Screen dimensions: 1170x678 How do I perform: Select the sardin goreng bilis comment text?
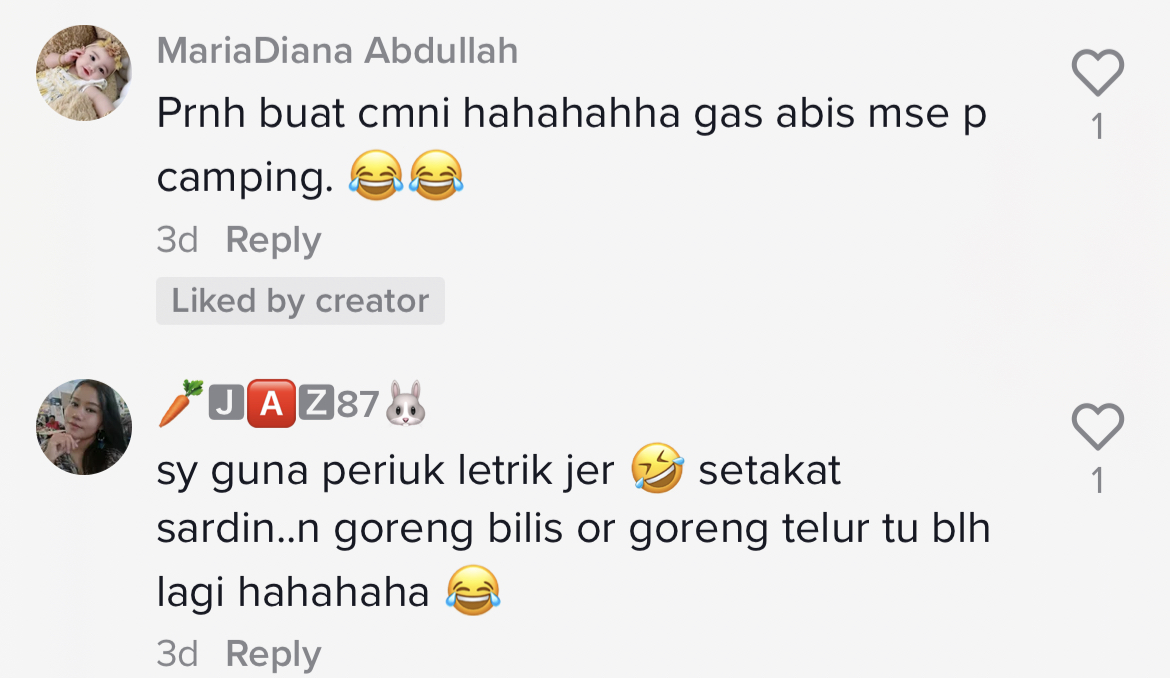point(573,530)
